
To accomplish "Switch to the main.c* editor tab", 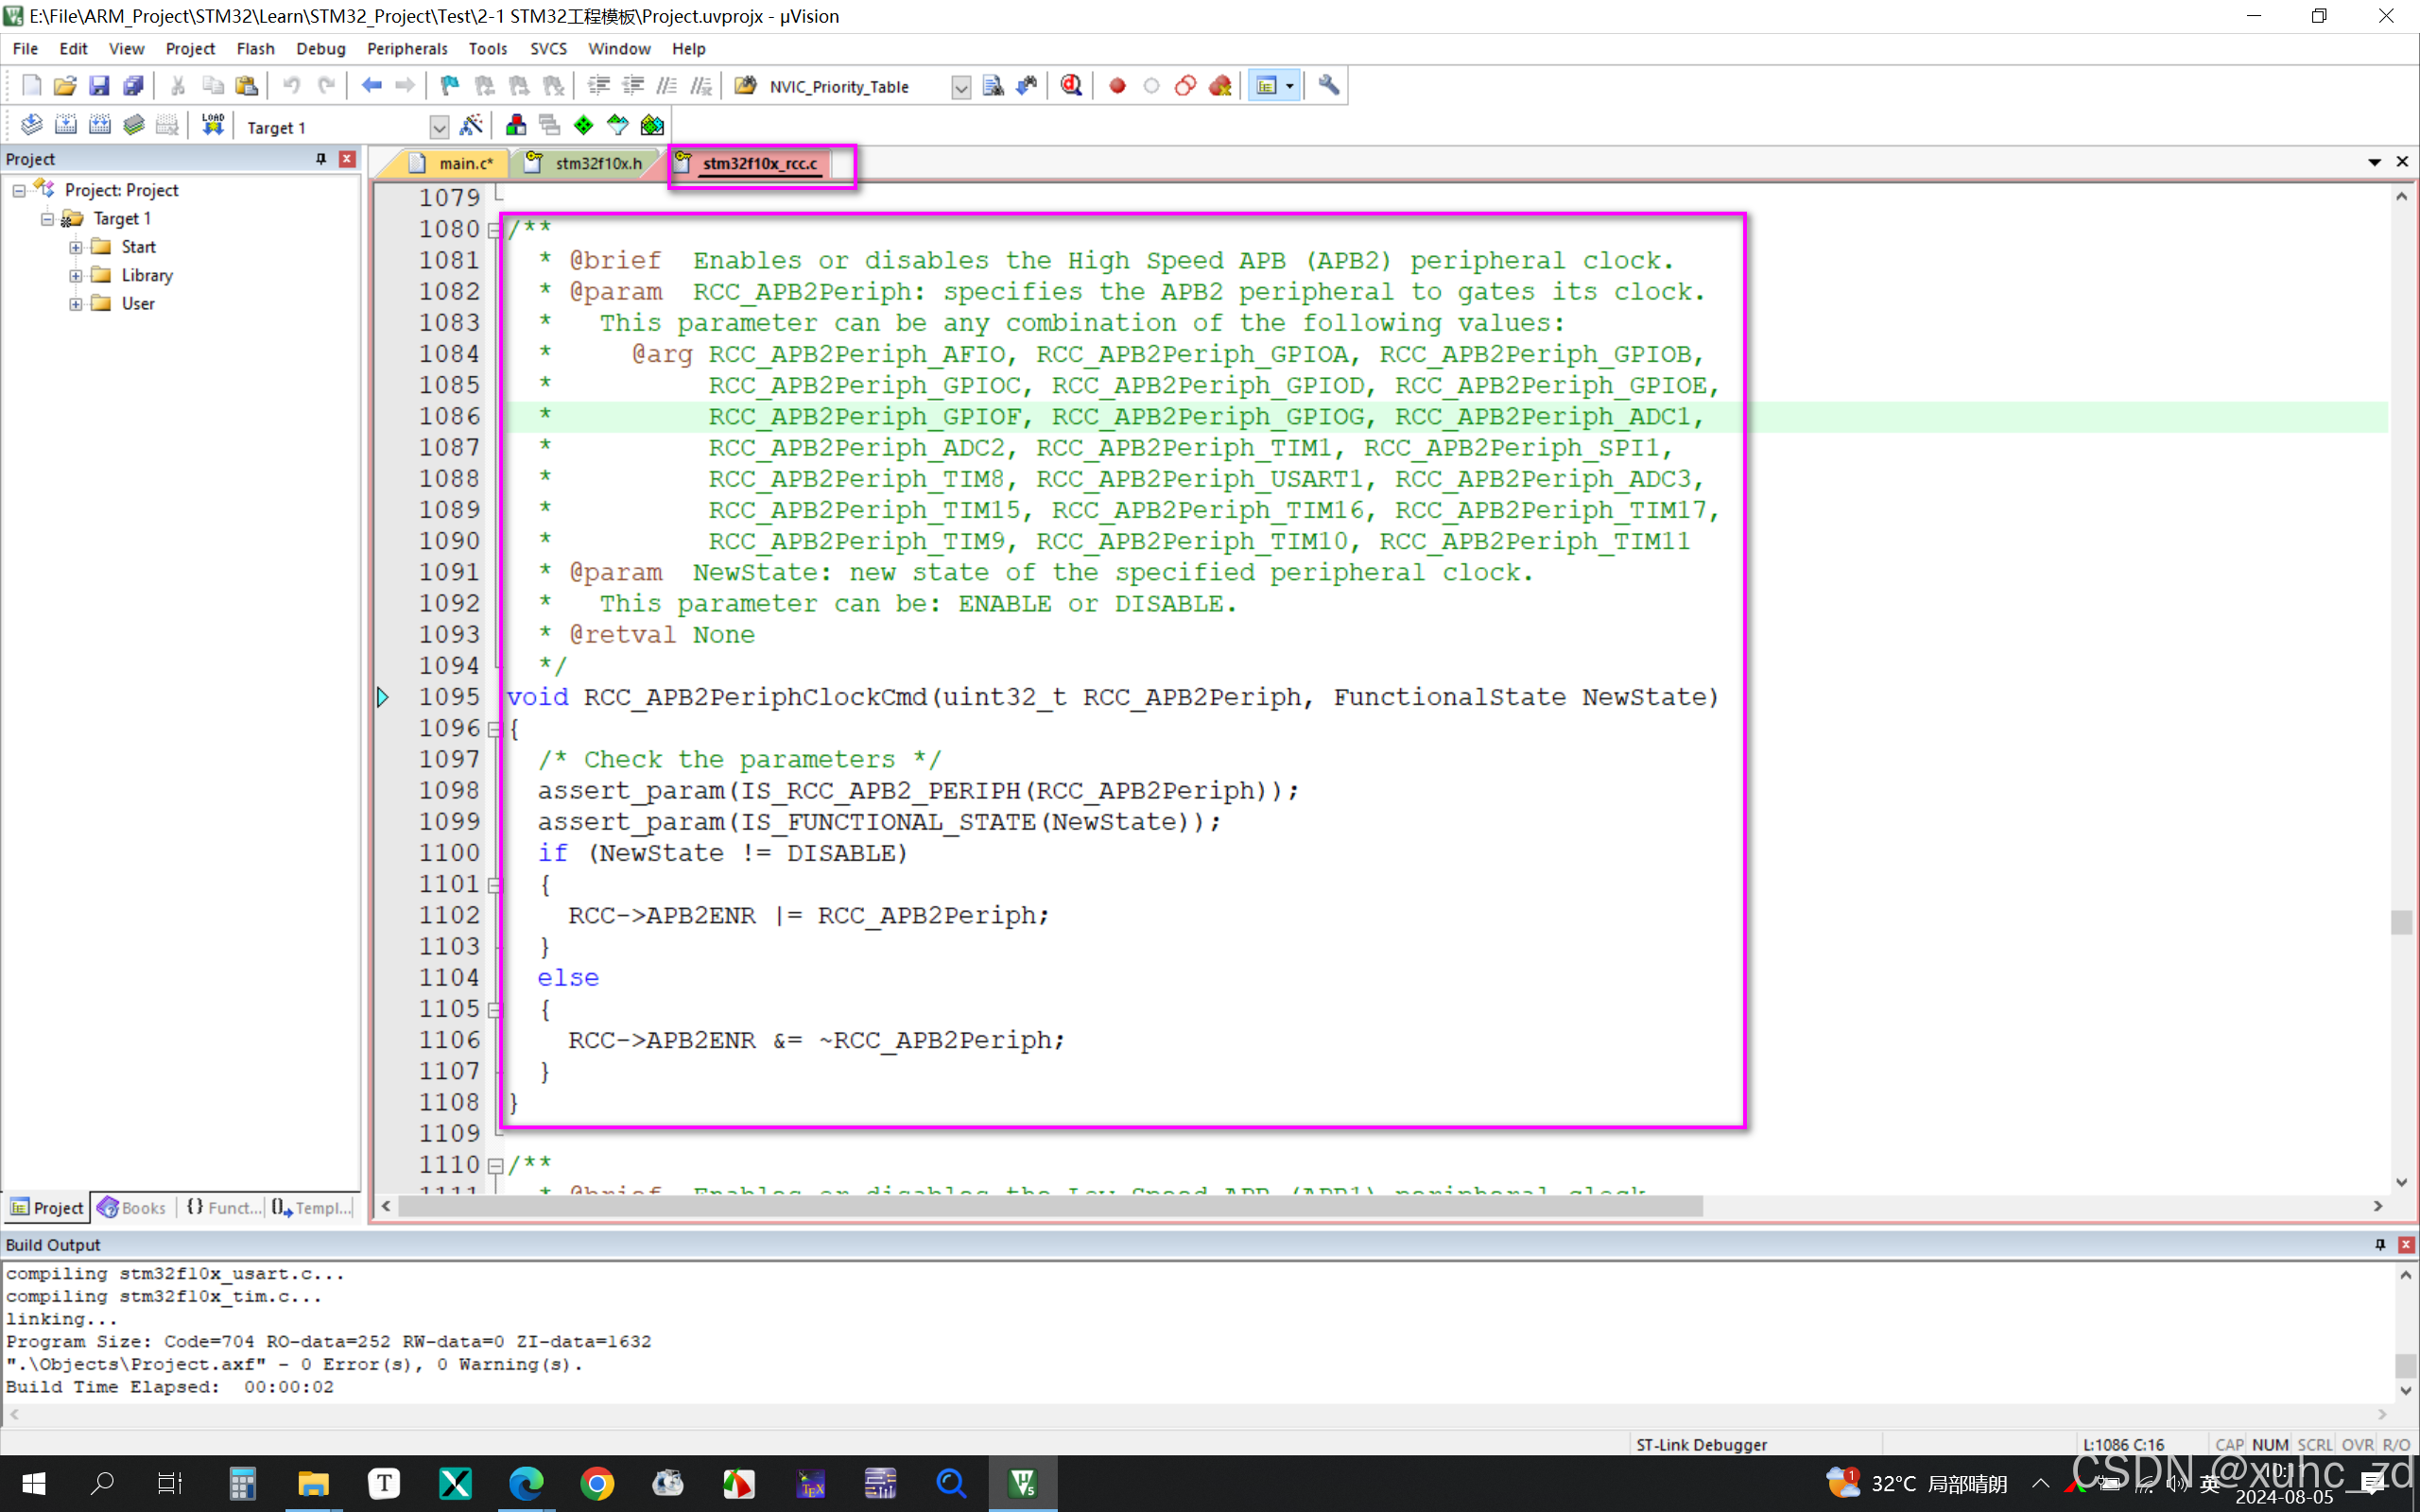I will pos(453,163).
